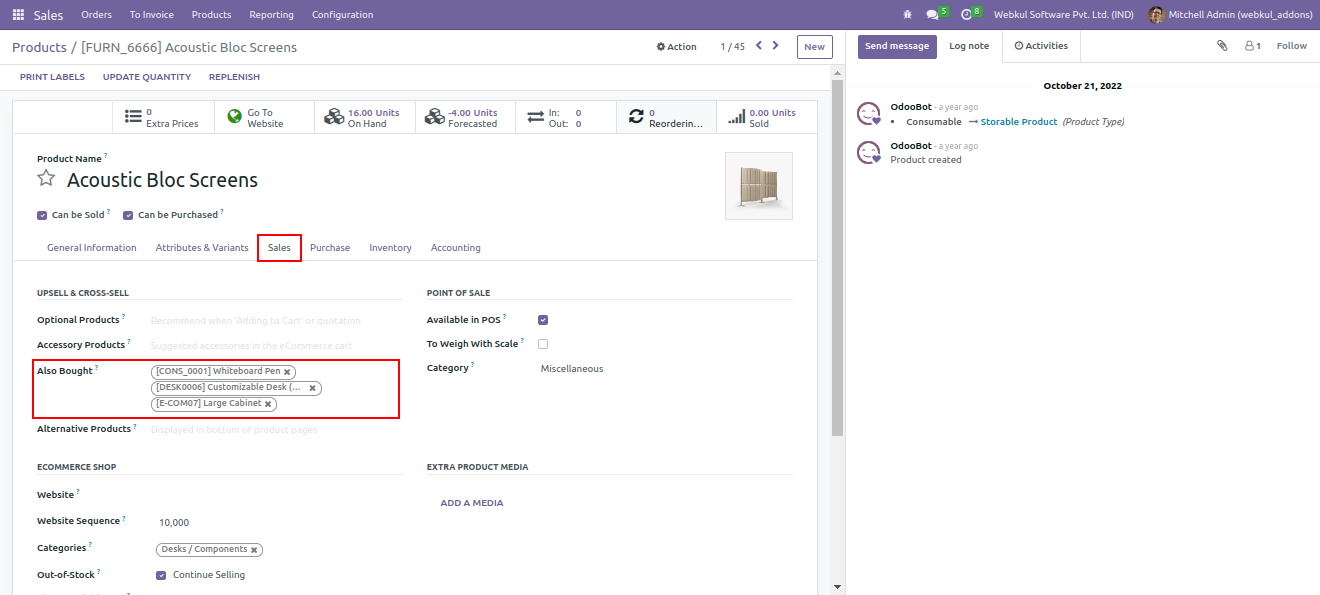Open the Storable Product link in chatter
This screenshot has height=595, width=1320.
tap(1019, 122)
